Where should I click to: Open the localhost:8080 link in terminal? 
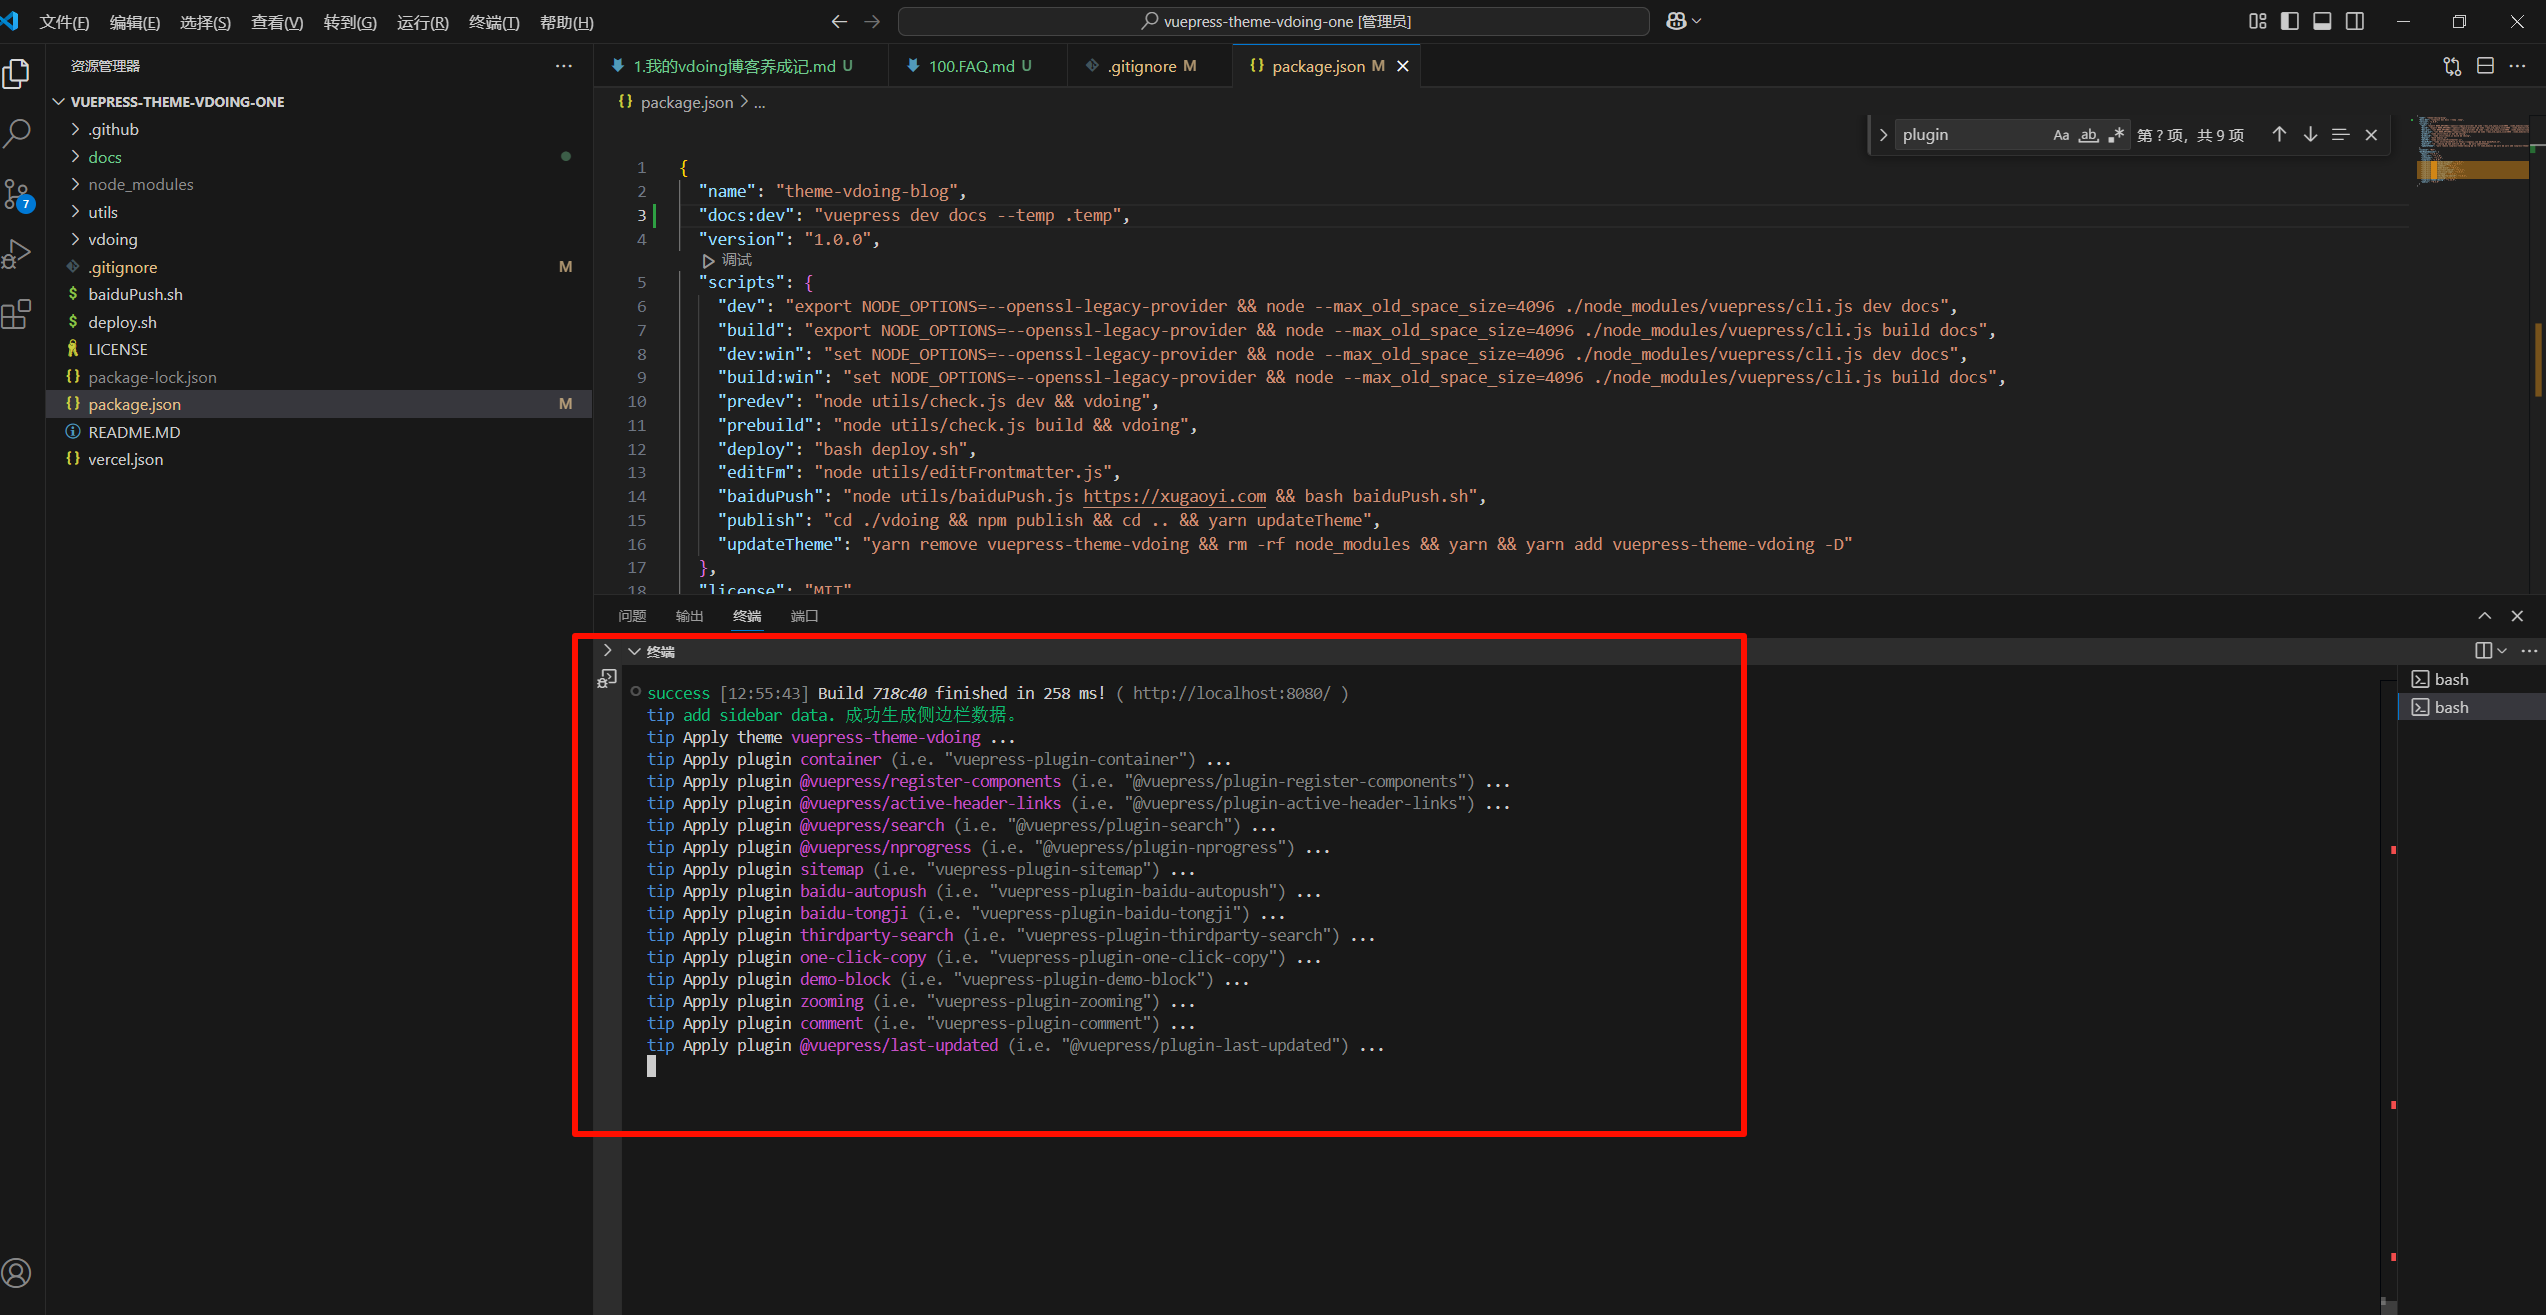coord(1232,693)
